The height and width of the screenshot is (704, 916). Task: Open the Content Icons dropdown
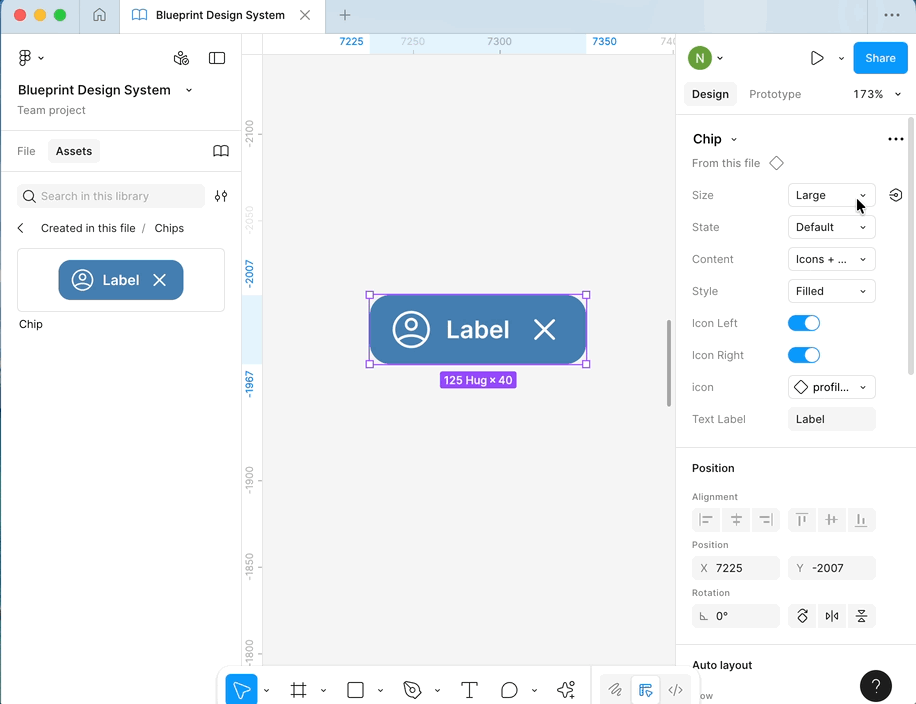pos(831,259)
